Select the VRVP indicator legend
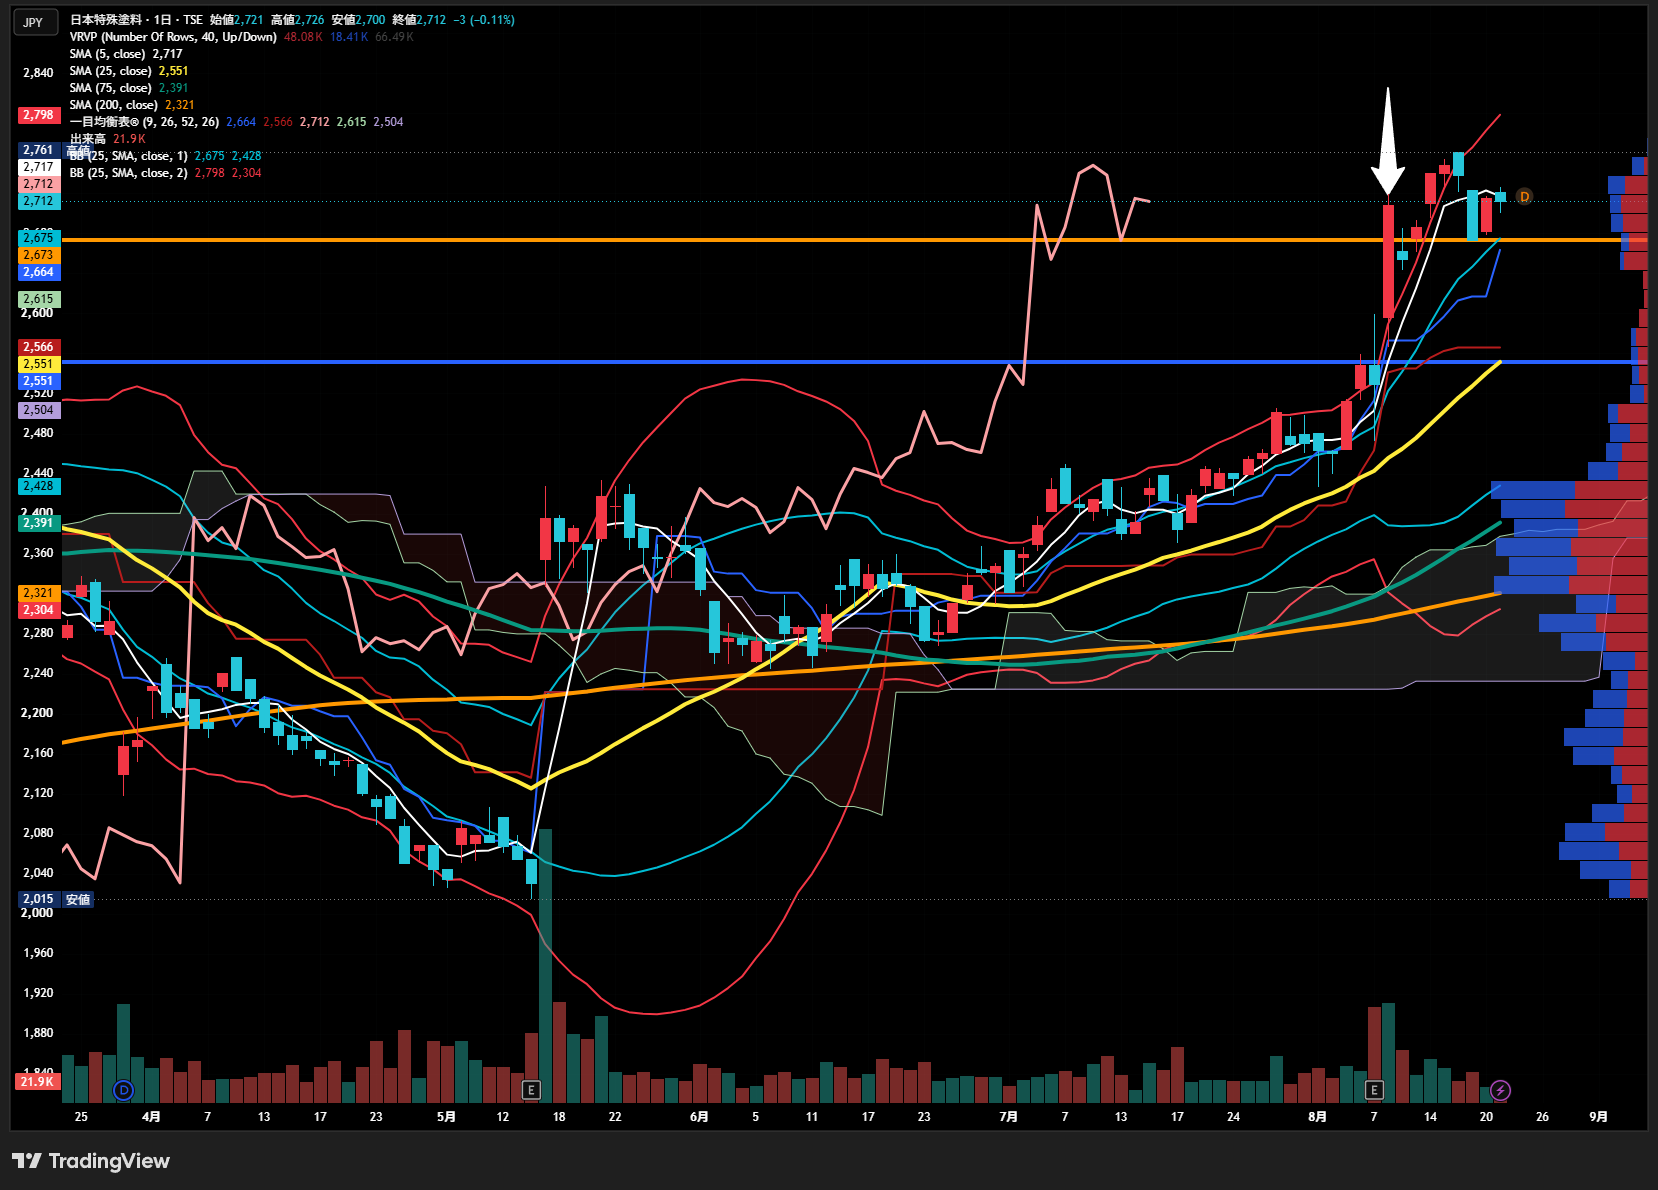 pyautogui.click(x=173, y=37)
